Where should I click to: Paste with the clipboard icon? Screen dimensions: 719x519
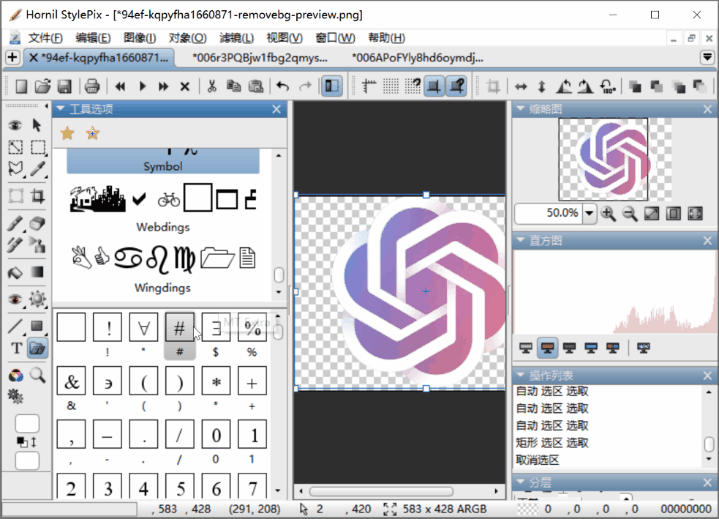[x=256, y=86]
